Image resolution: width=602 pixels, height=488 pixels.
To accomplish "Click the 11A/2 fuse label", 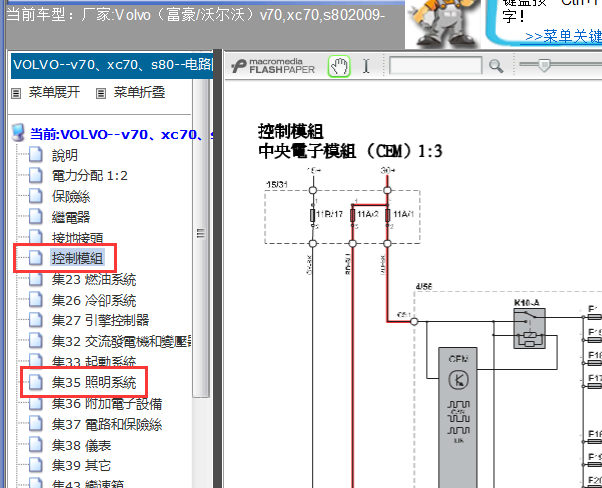I will click(x=368, y=214).
